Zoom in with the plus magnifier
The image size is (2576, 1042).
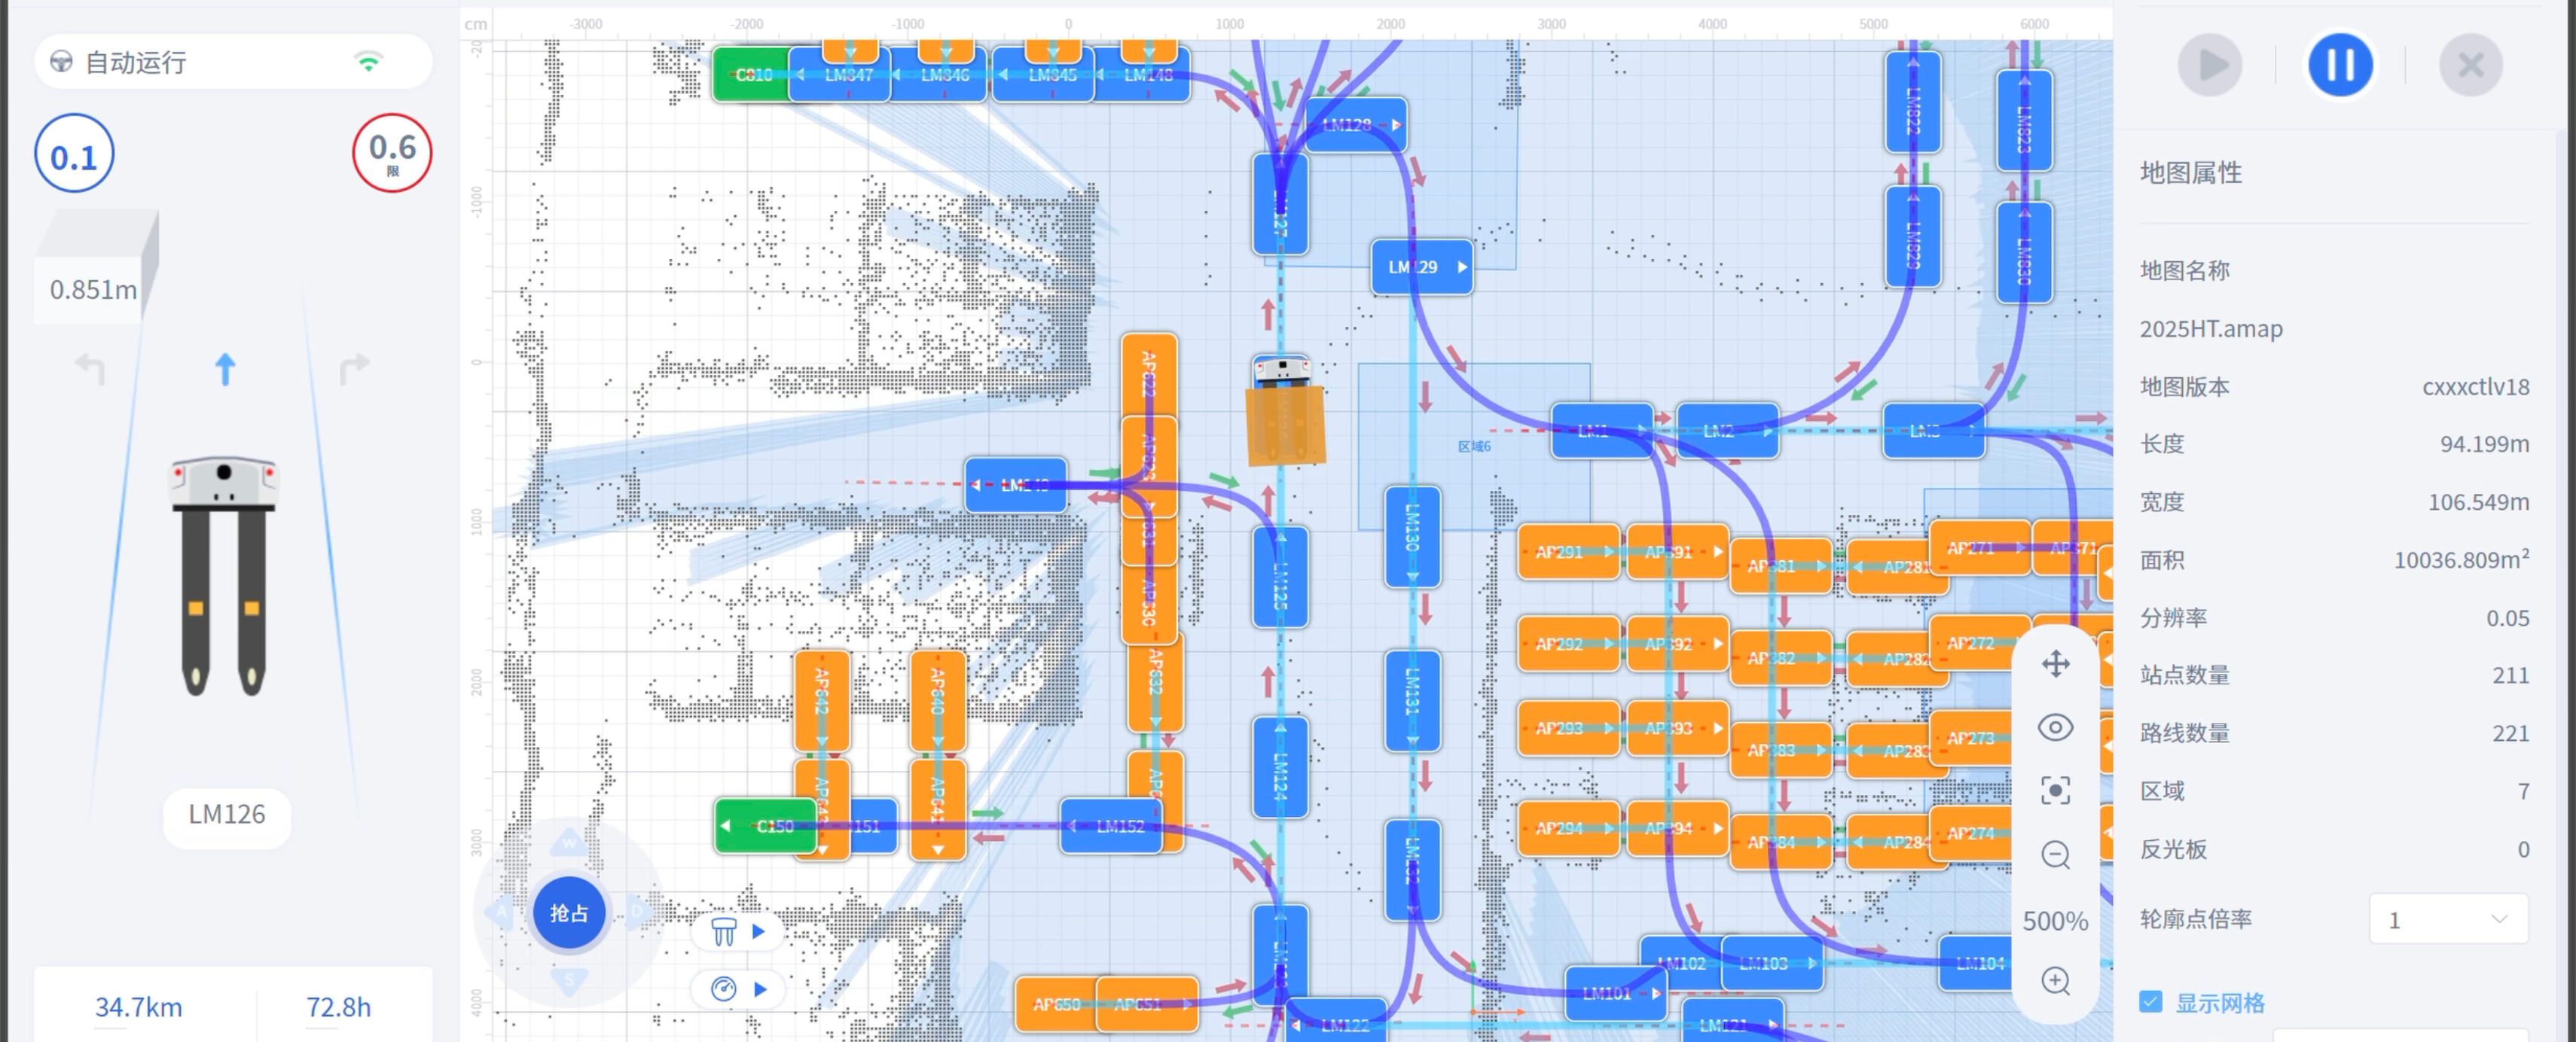[x=2055, y=982]
